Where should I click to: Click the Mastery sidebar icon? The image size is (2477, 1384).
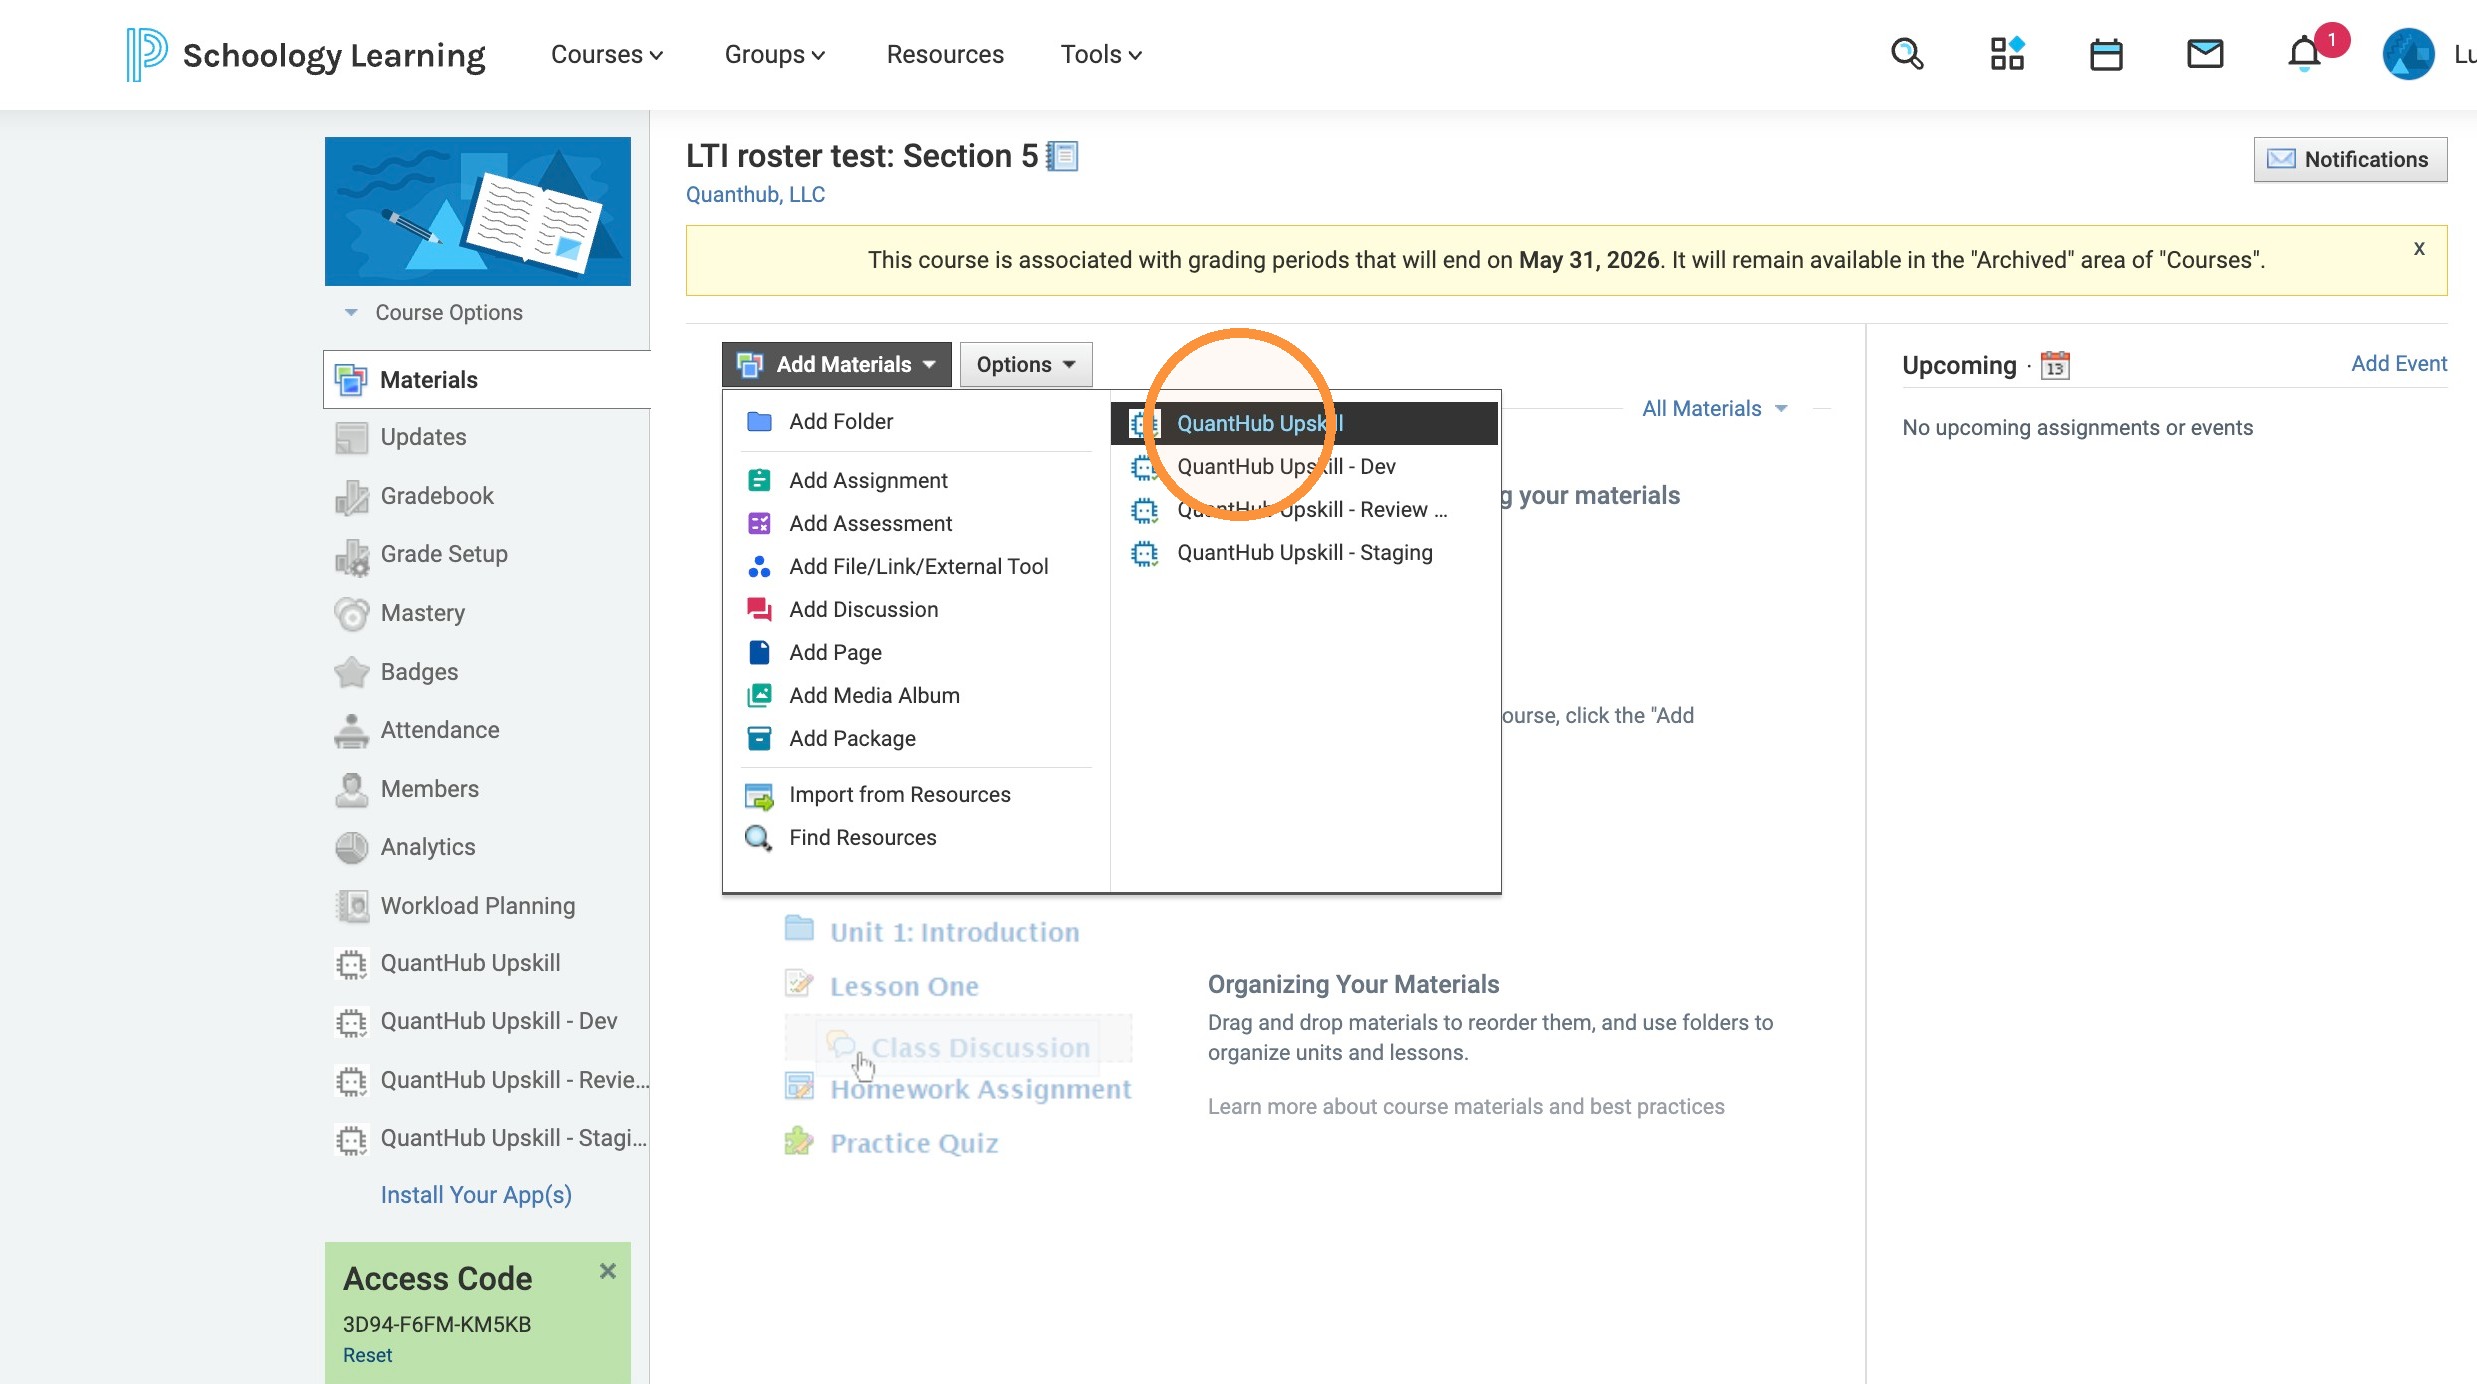351,613
